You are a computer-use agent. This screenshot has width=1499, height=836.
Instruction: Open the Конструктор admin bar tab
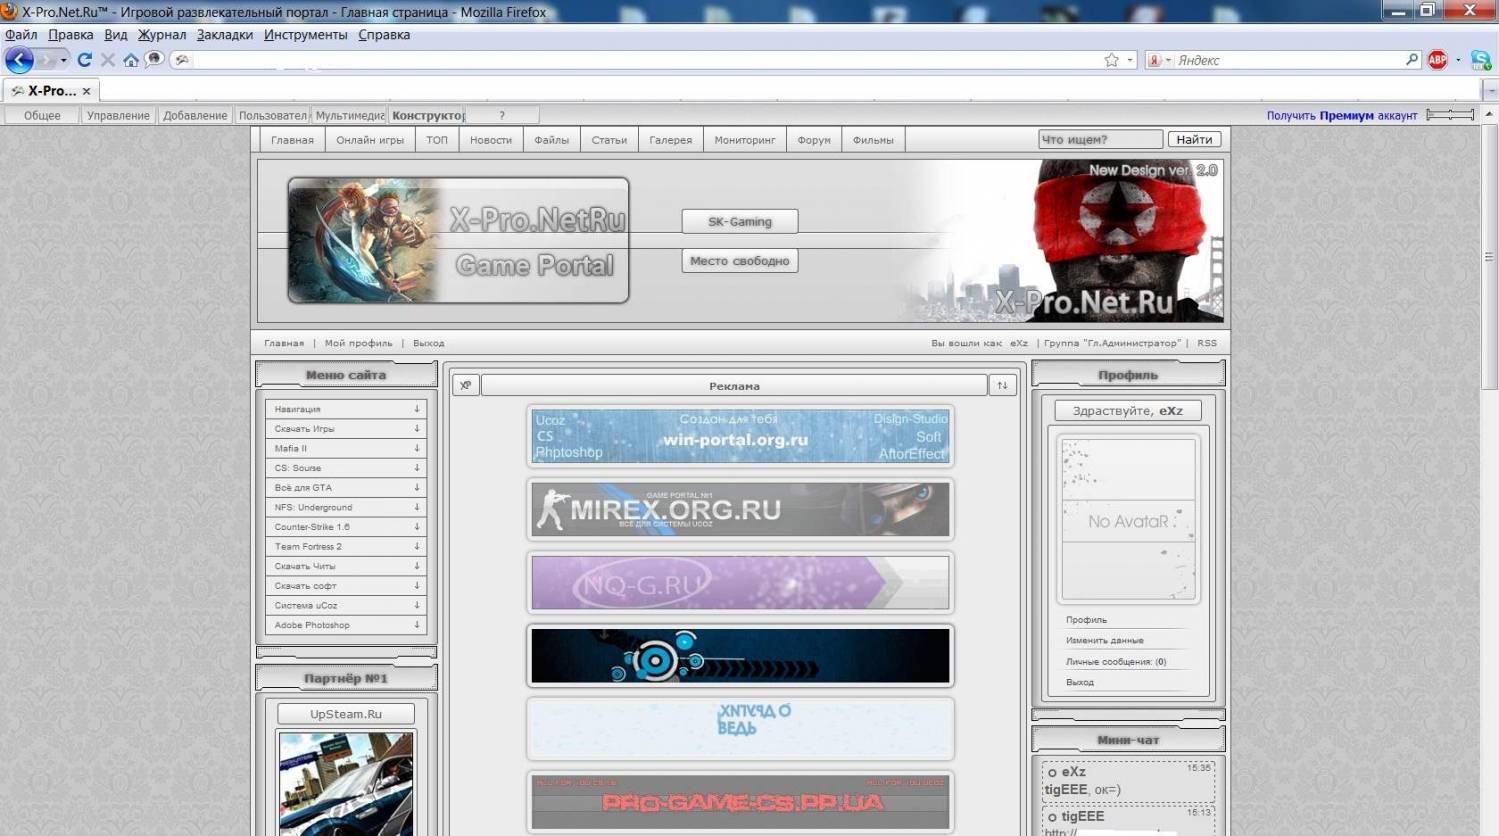427,115
